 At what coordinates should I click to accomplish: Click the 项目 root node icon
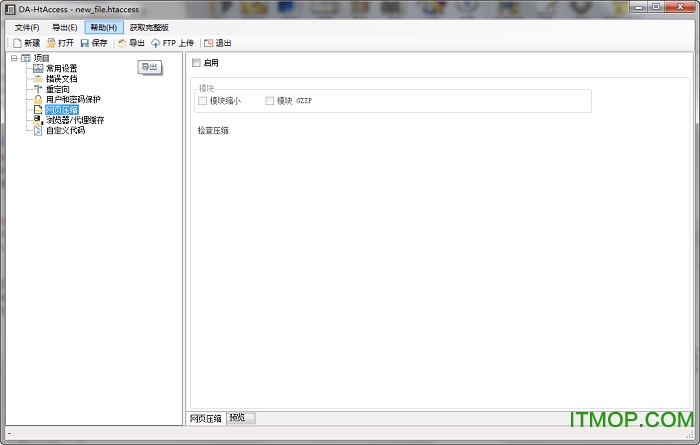pyautogui.click(x=26, y=58)
